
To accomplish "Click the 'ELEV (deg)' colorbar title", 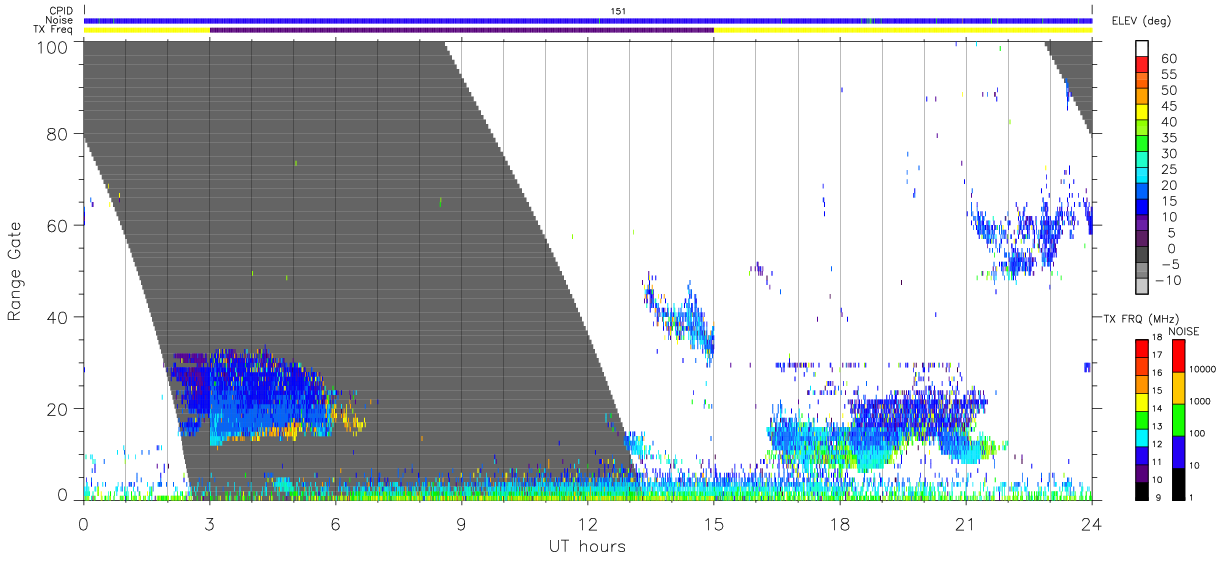I will click(1141, 21).
